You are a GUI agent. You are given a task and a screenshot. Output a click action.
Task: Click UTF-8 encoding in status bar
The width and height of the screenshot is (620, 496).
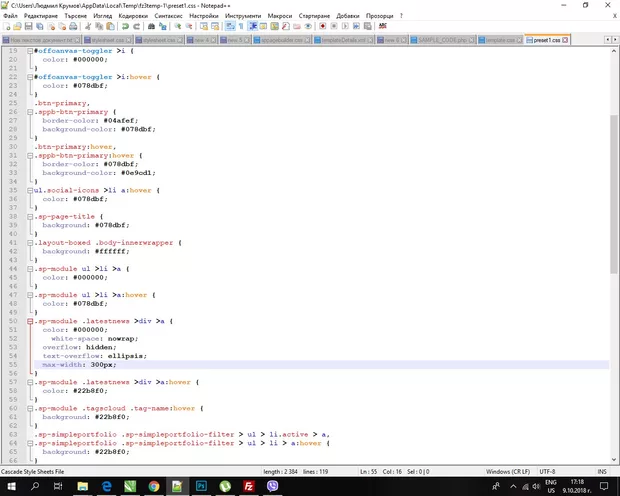(x=549, y=471)
